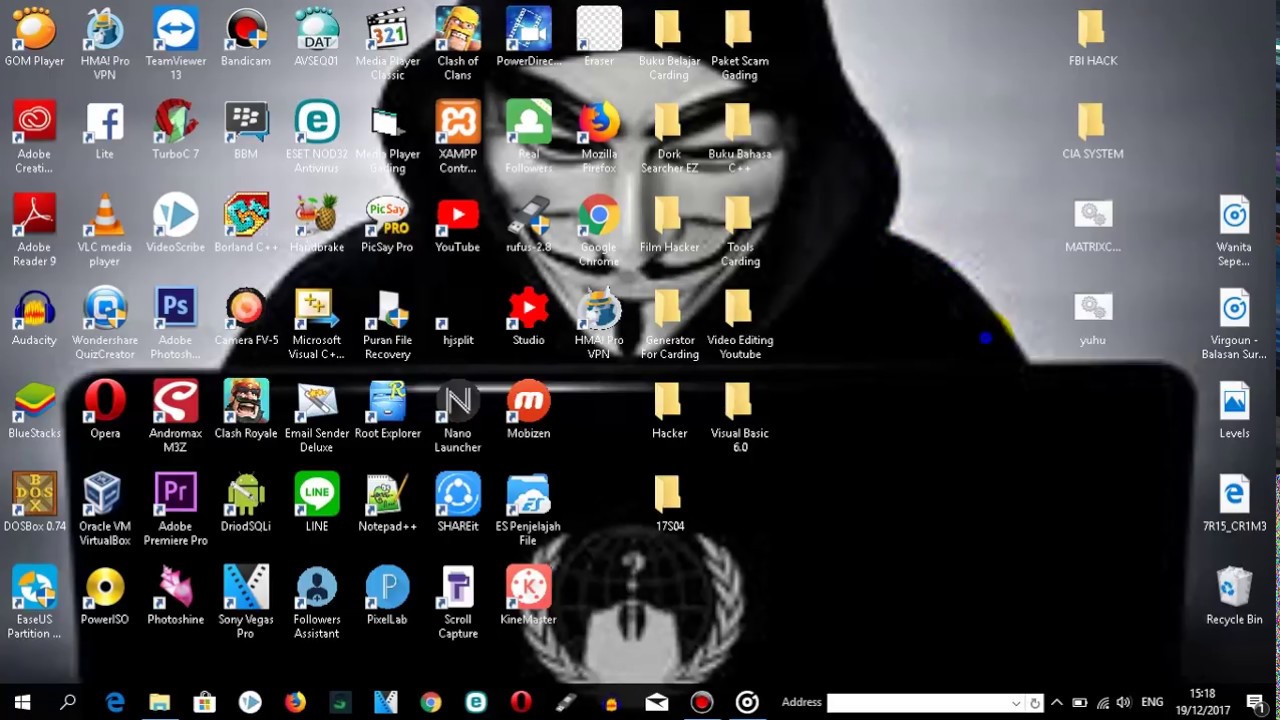Open the Recycle Bin

point(1234,595)
